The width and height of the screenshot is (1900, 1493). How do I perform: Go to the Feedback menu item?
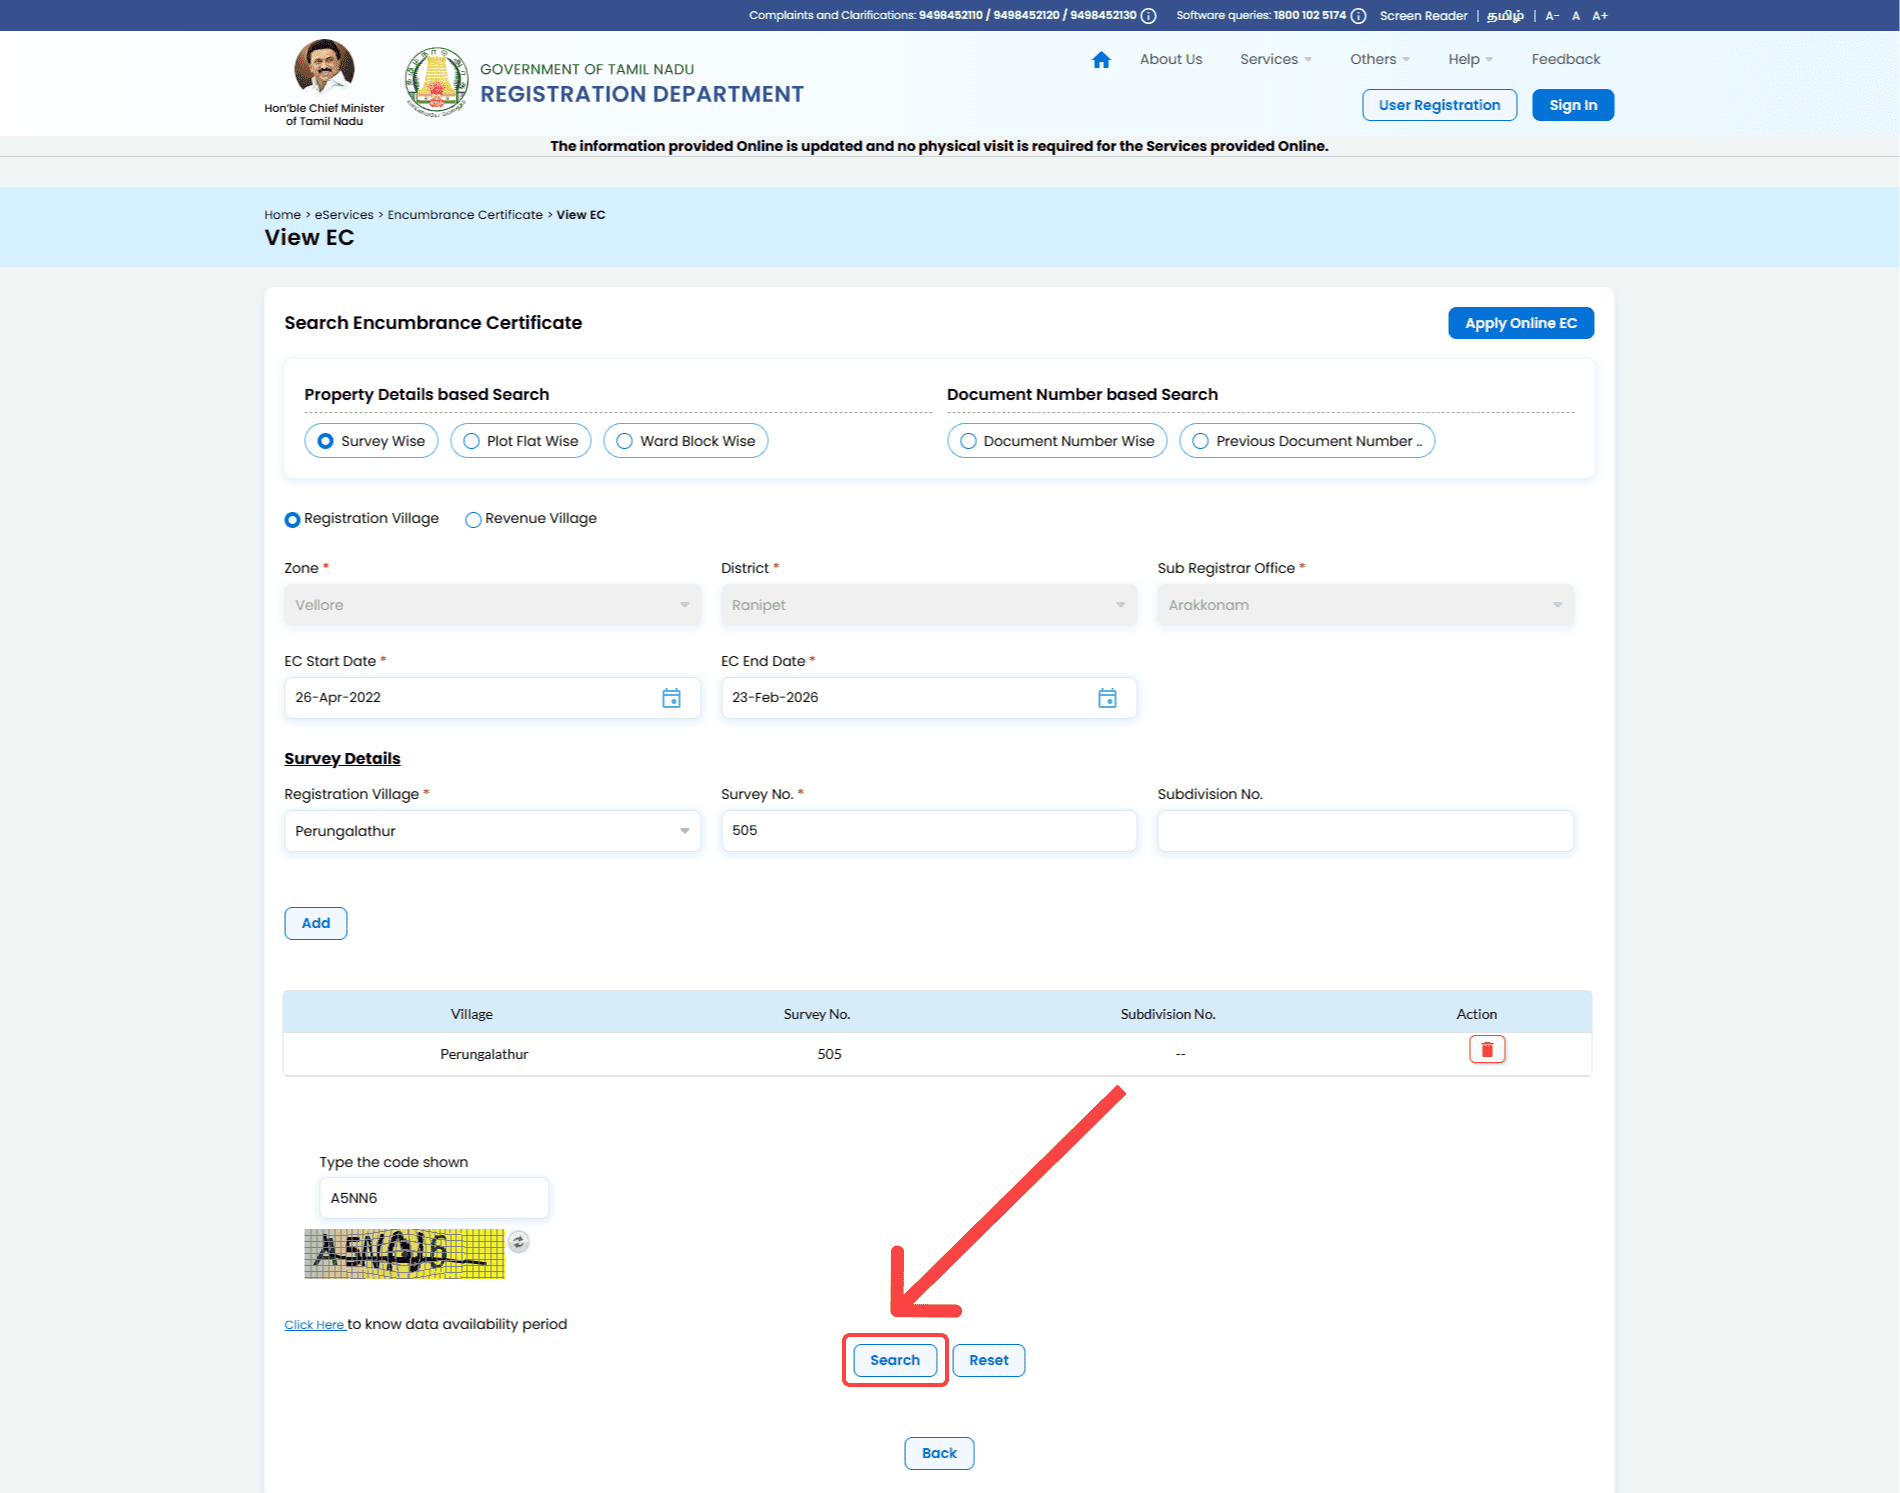[1565, 60]
